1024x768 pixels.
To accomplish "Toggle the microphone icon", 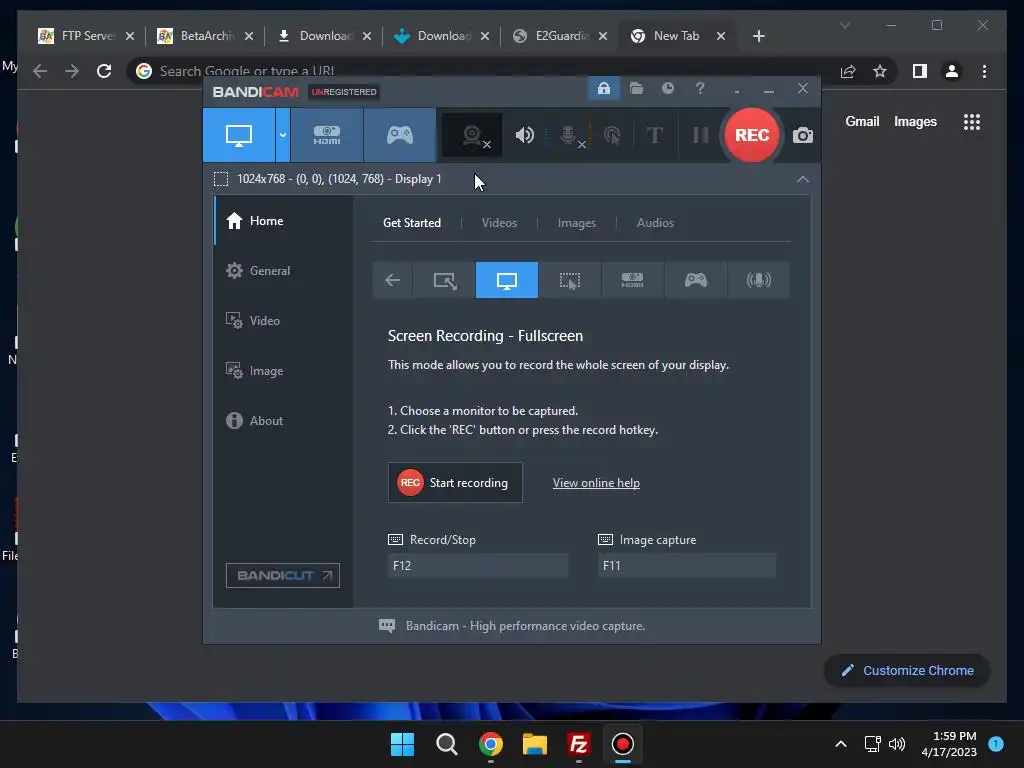I will [x=569, y=135].
